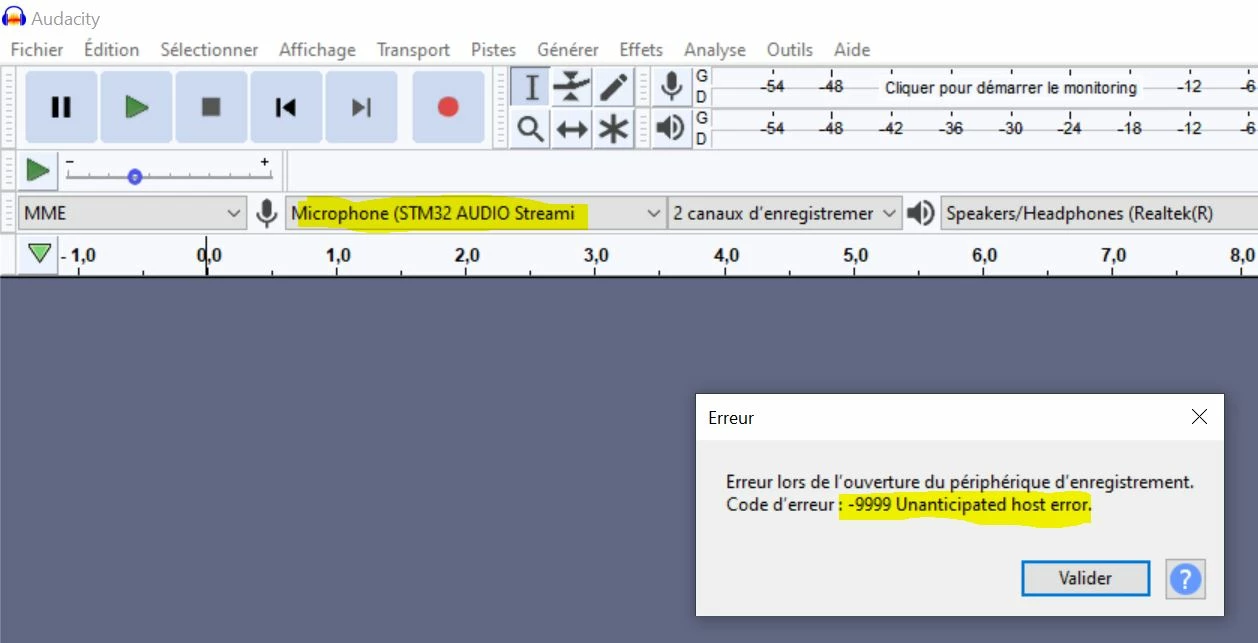Image resolution: width=1258 pixels, height=643 pixels.
Task: Click the recording meter microphone icon
Action: pyautogui.click(x=671, y=87)
